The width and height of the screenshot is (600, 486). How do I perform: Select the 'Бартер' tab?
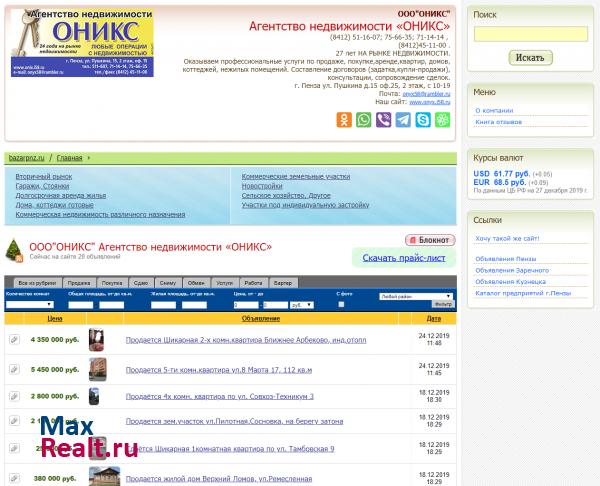tap(283, 283)
